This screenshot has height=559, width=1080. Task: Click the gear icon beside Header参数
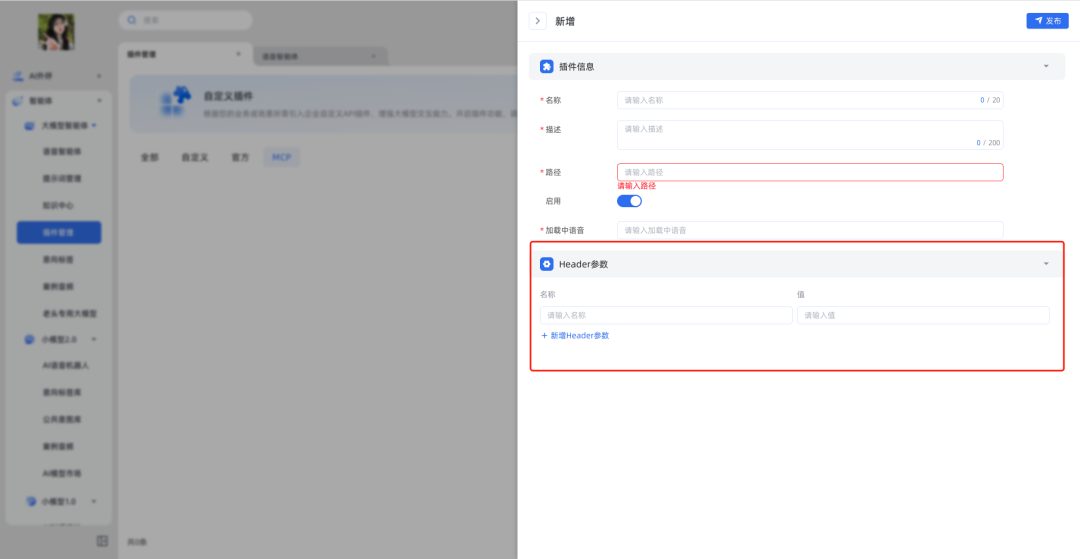point(546,264)
